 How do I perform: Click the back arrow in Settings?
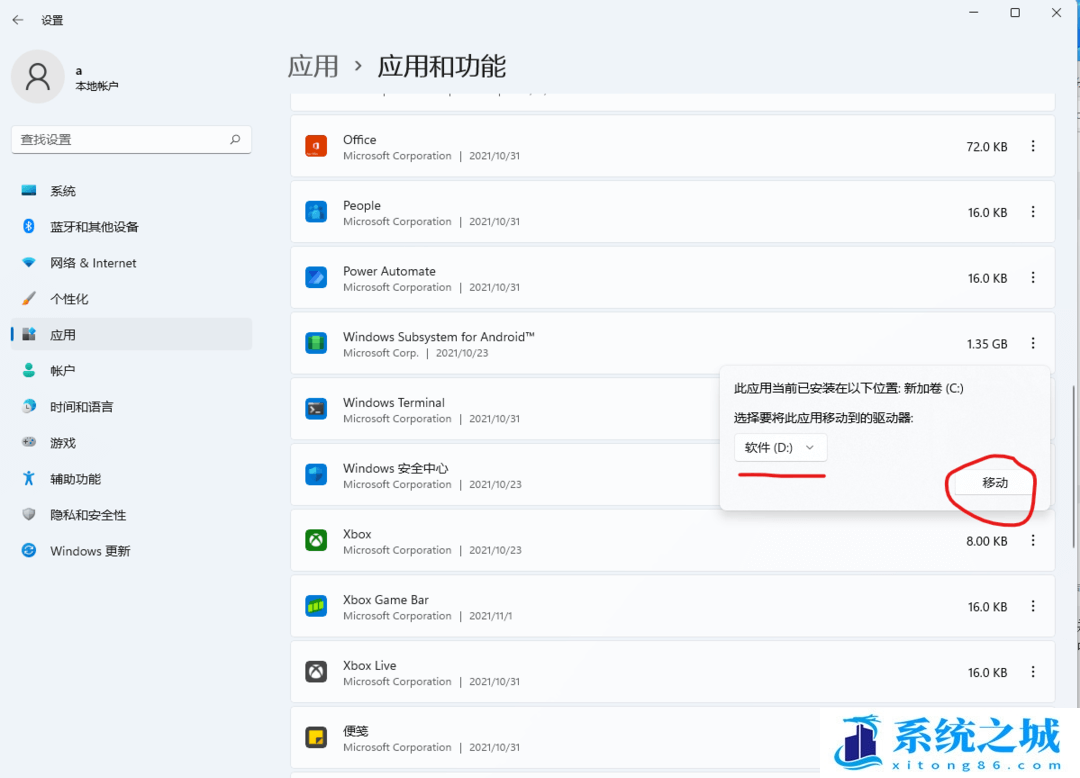click(x=18, y=20)
